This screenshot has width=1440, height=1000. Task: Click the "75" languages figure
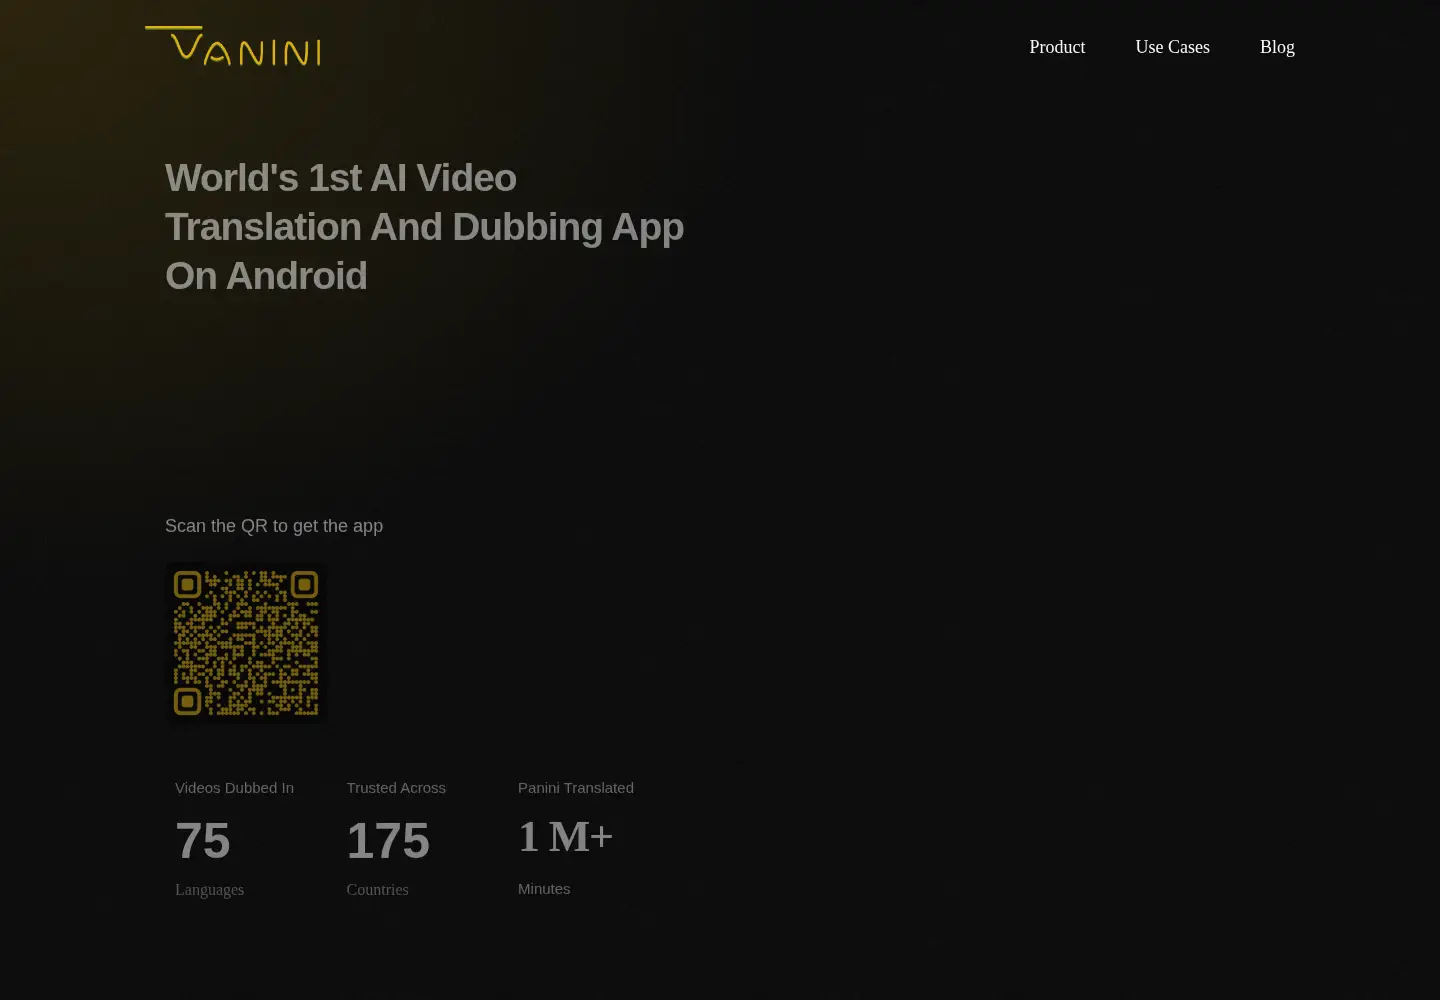coord(203,841)
